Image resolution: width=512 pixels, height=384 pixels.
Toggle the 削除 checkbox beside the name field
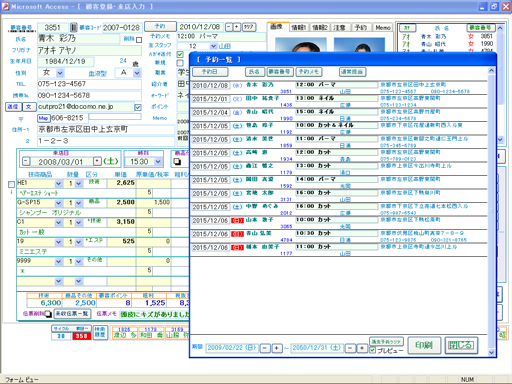pyautogui.click(x=139, y=40)
